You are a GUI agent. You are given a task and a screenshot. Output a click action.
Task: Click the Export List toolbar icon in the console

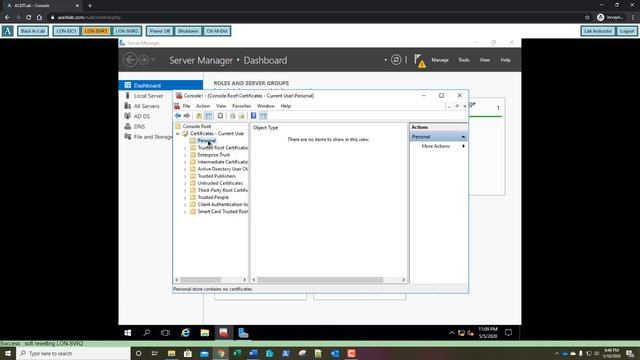click(242, 116)
